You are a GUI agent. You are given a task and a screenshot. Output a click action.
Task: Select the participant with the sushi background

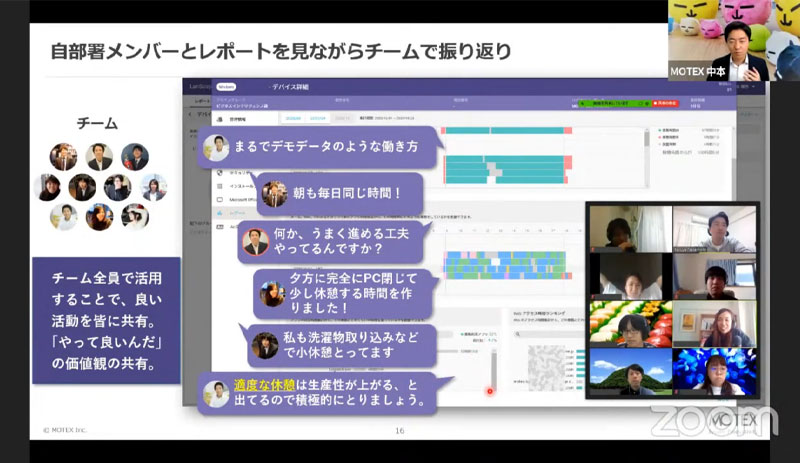point(631,324)
